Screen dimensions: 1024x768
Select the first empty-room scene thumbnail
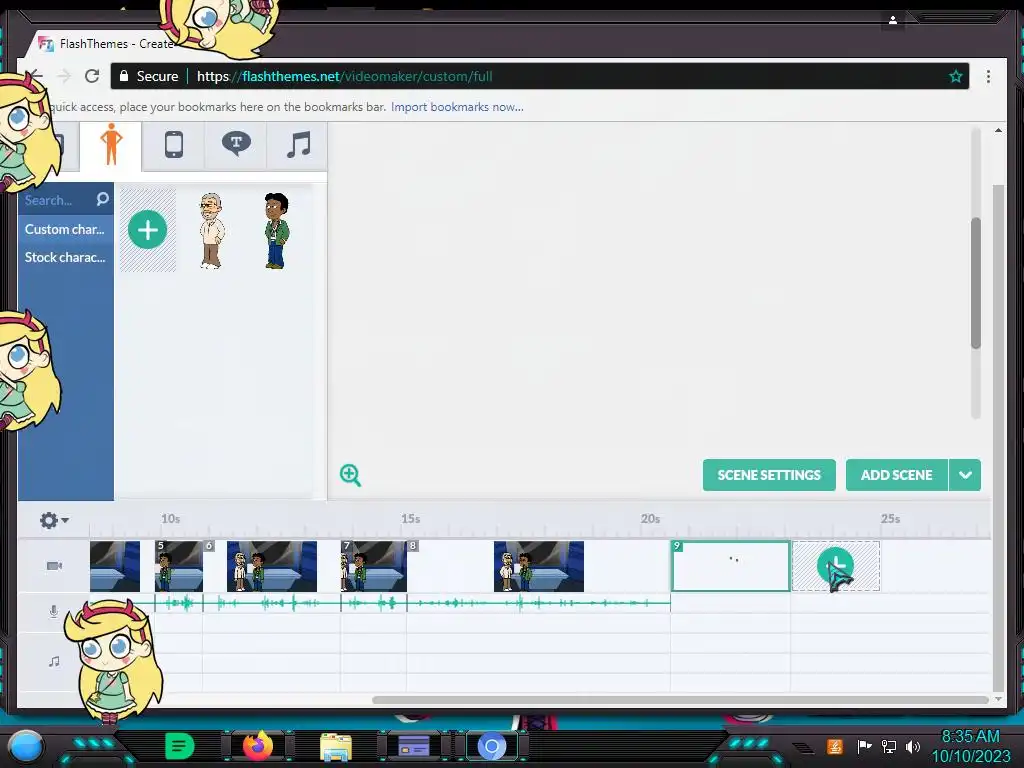[114, 566]
